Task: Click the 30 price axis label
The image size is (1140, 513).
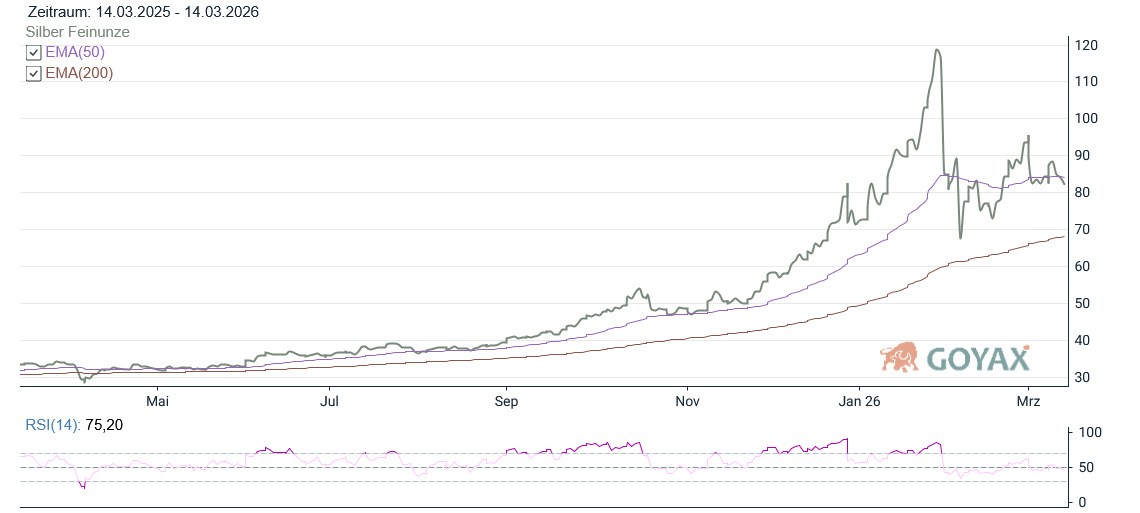Action: coord(1084,378)
